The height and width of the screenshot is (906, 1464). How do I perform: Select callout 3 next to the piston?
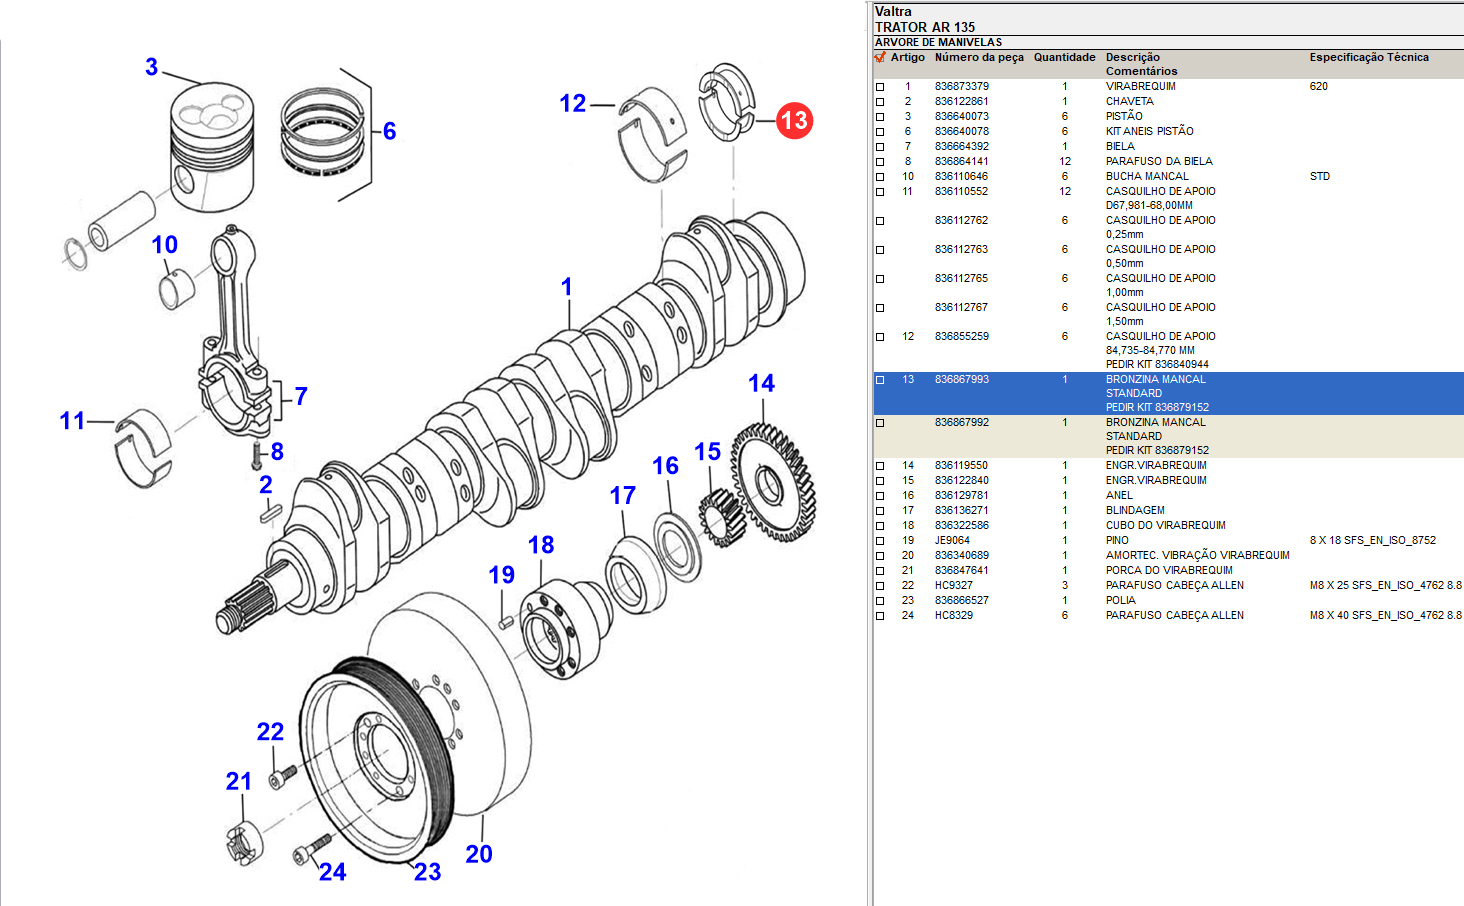pos(152,67)
